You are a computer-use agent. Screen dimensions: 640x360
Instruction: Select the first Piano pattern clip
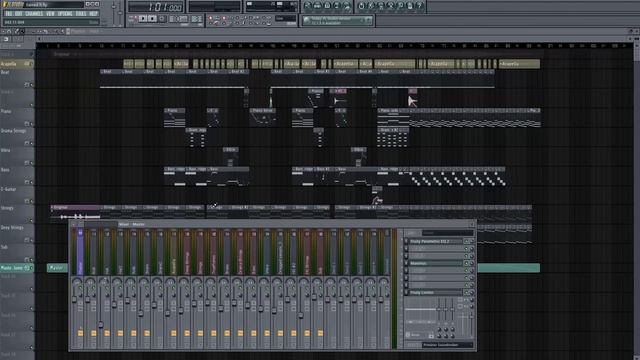(175, 118)
